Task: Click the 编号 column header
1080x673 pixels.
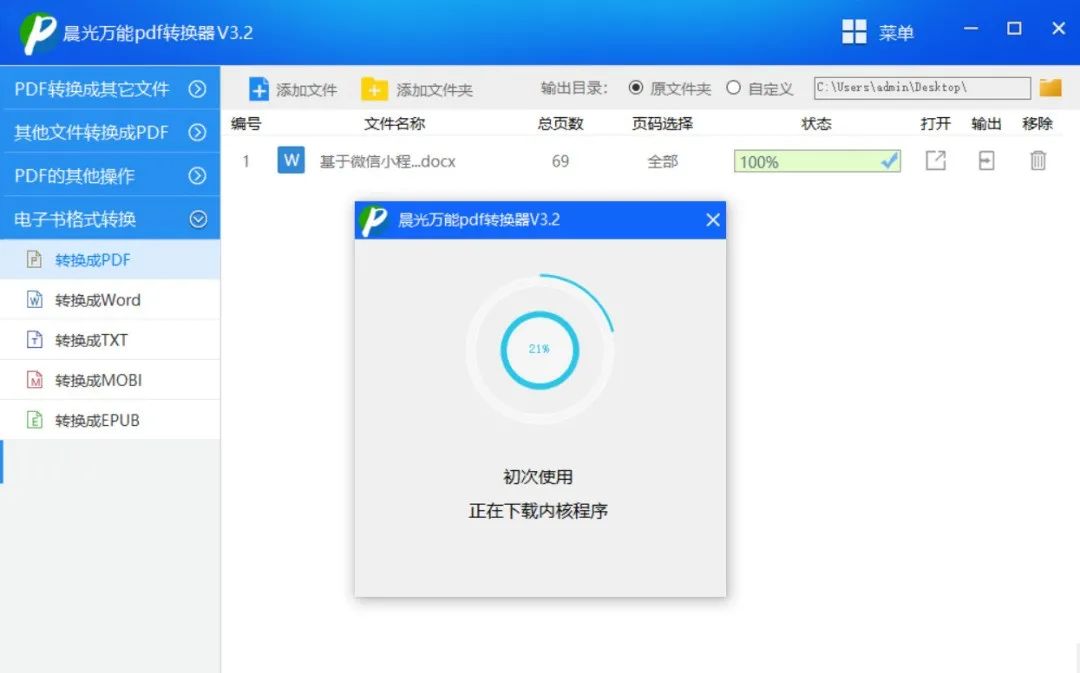Action: click(x=246, y=123)
